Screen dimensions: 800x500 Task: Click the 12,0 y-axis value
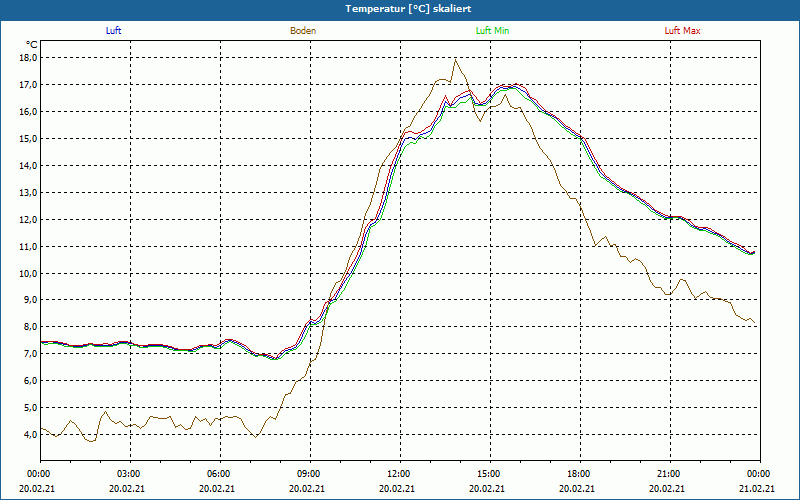tap(30, 220)
